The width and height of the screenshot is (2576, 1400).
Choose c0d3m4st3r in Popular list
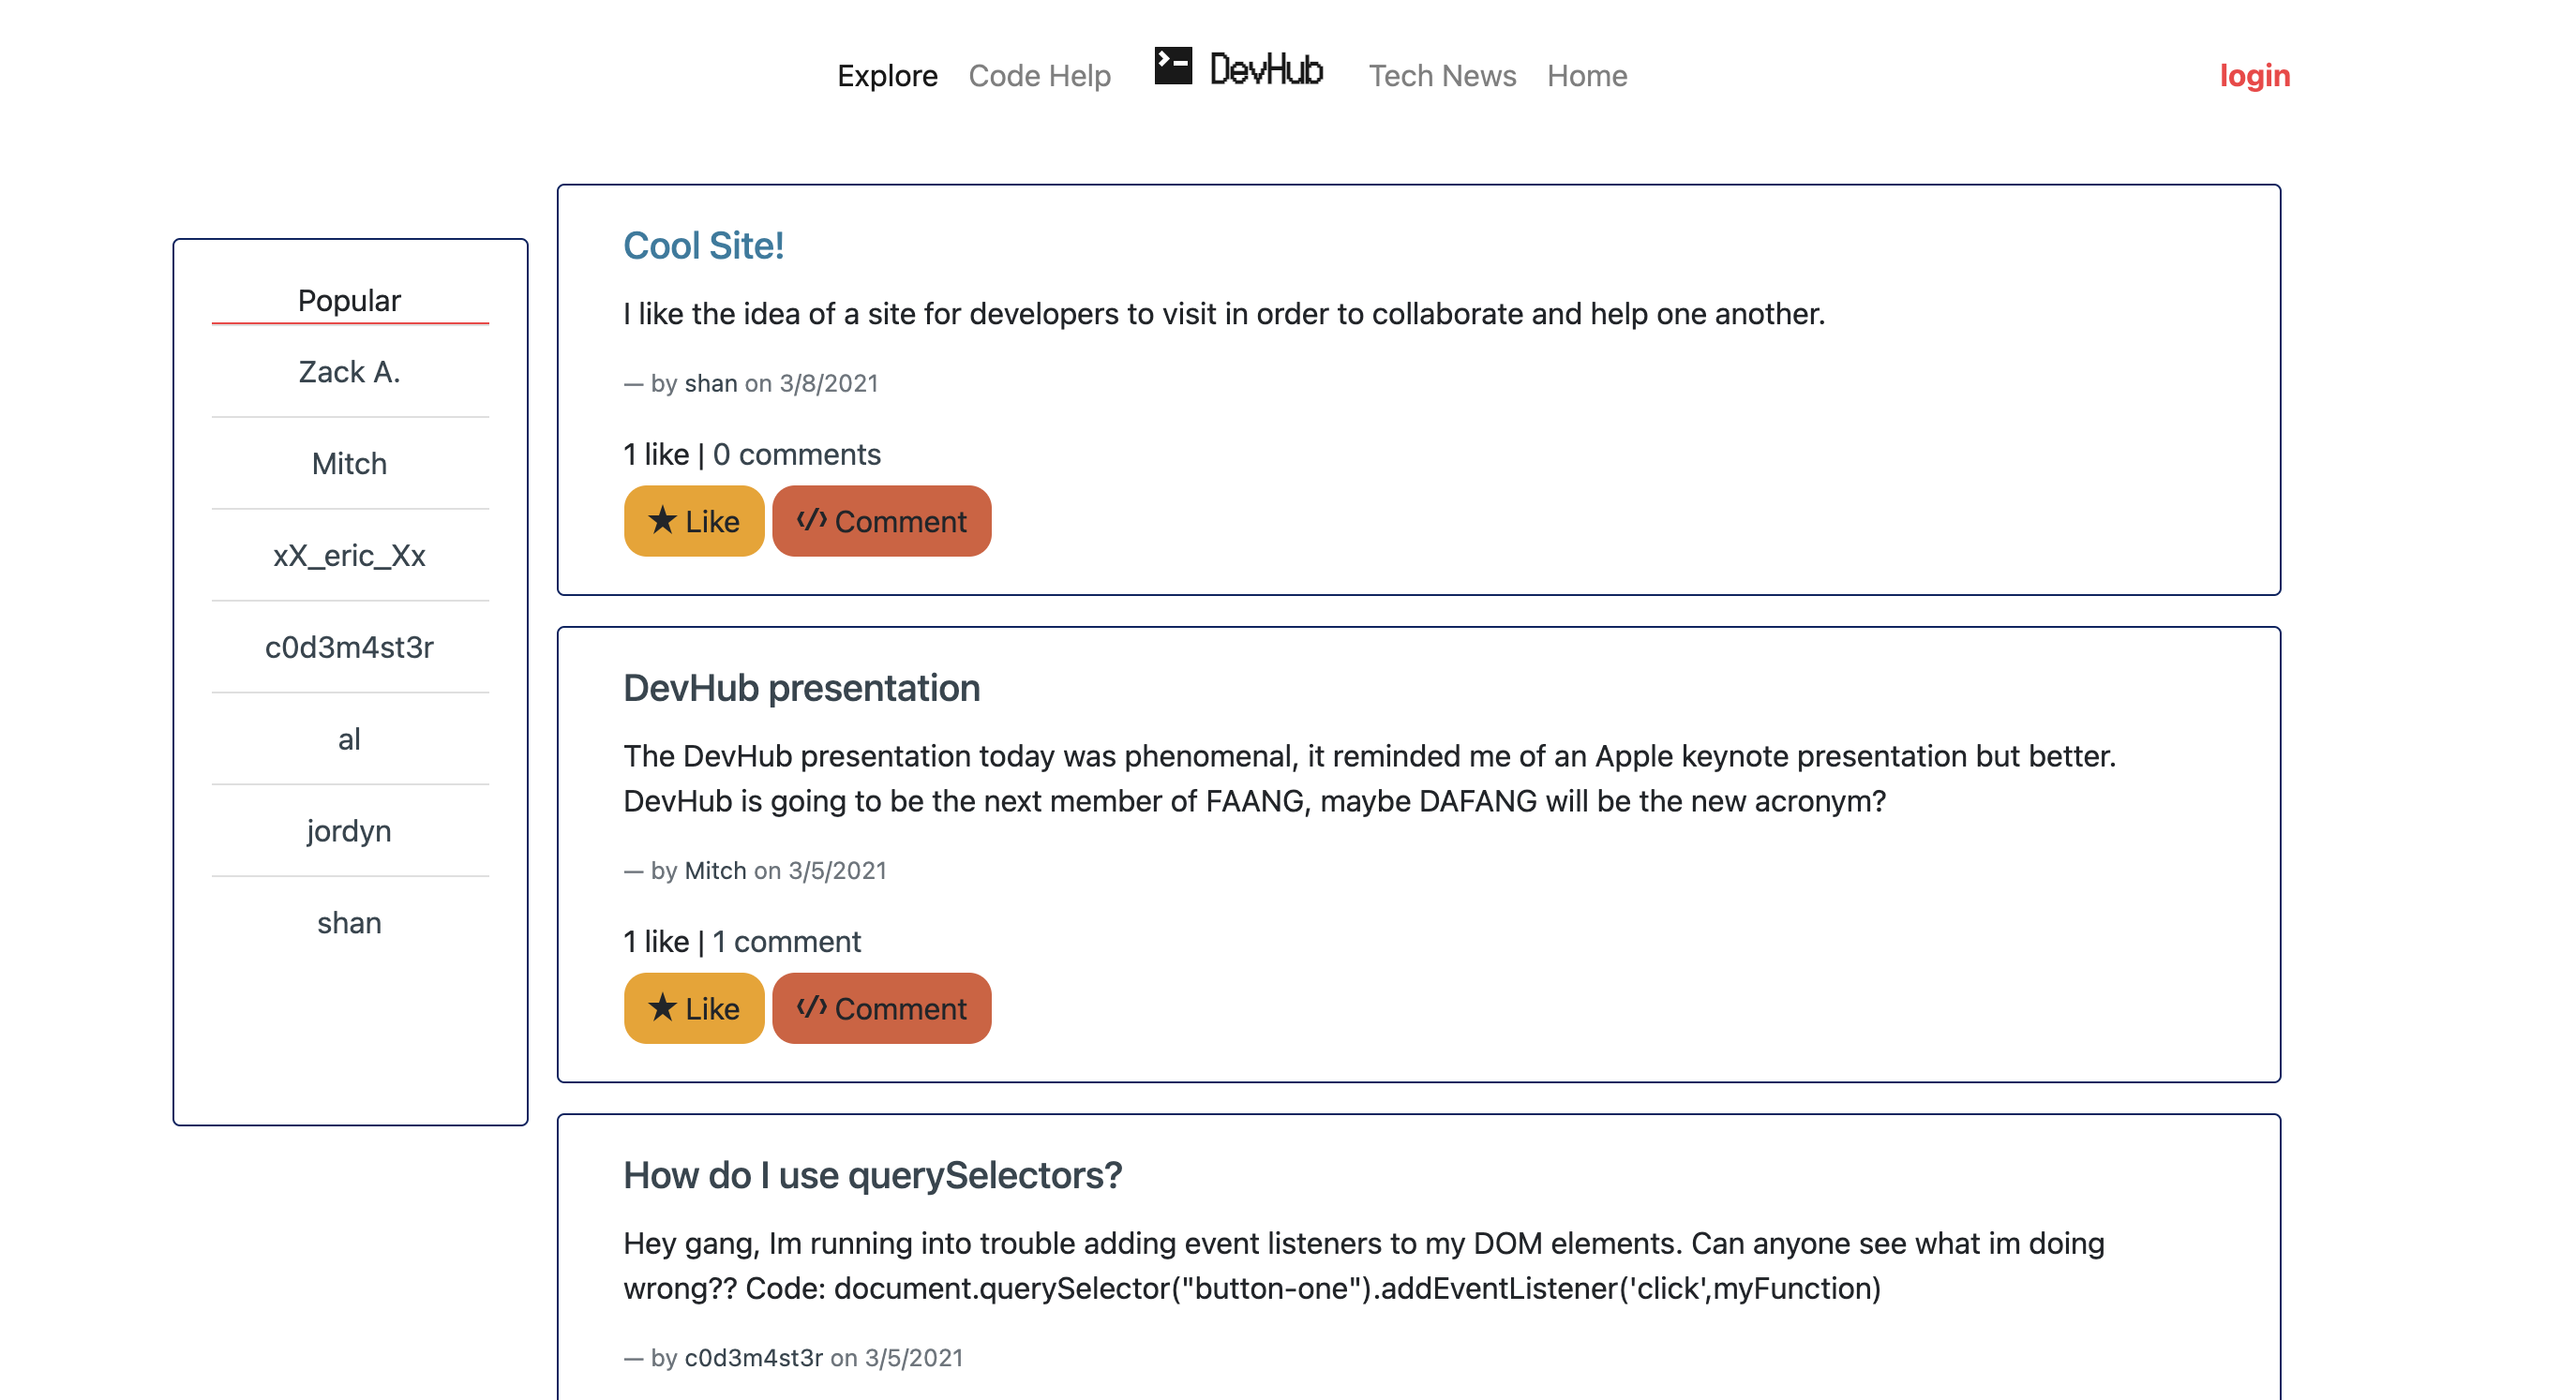coord(349,648)
